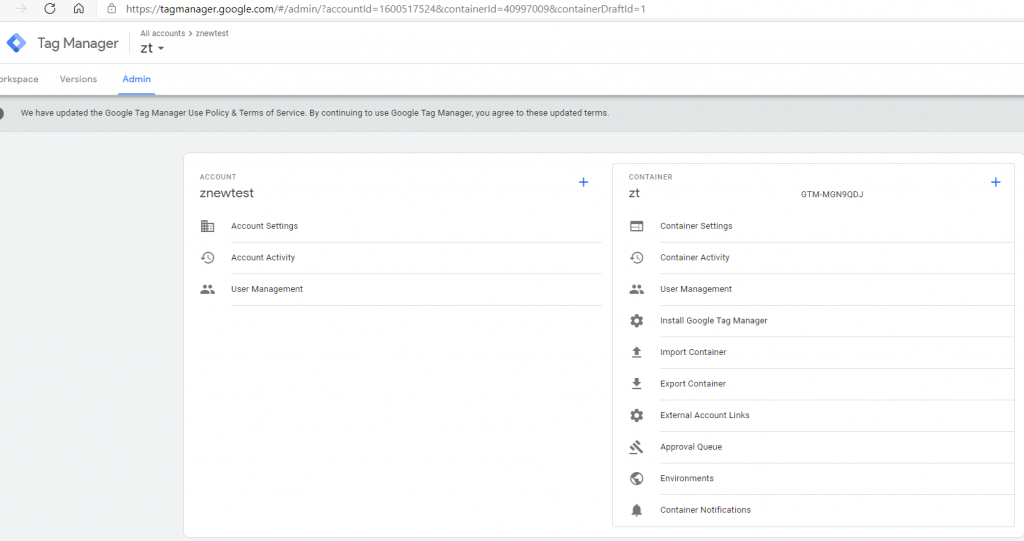Open External Account Links

tap(704, 415)
